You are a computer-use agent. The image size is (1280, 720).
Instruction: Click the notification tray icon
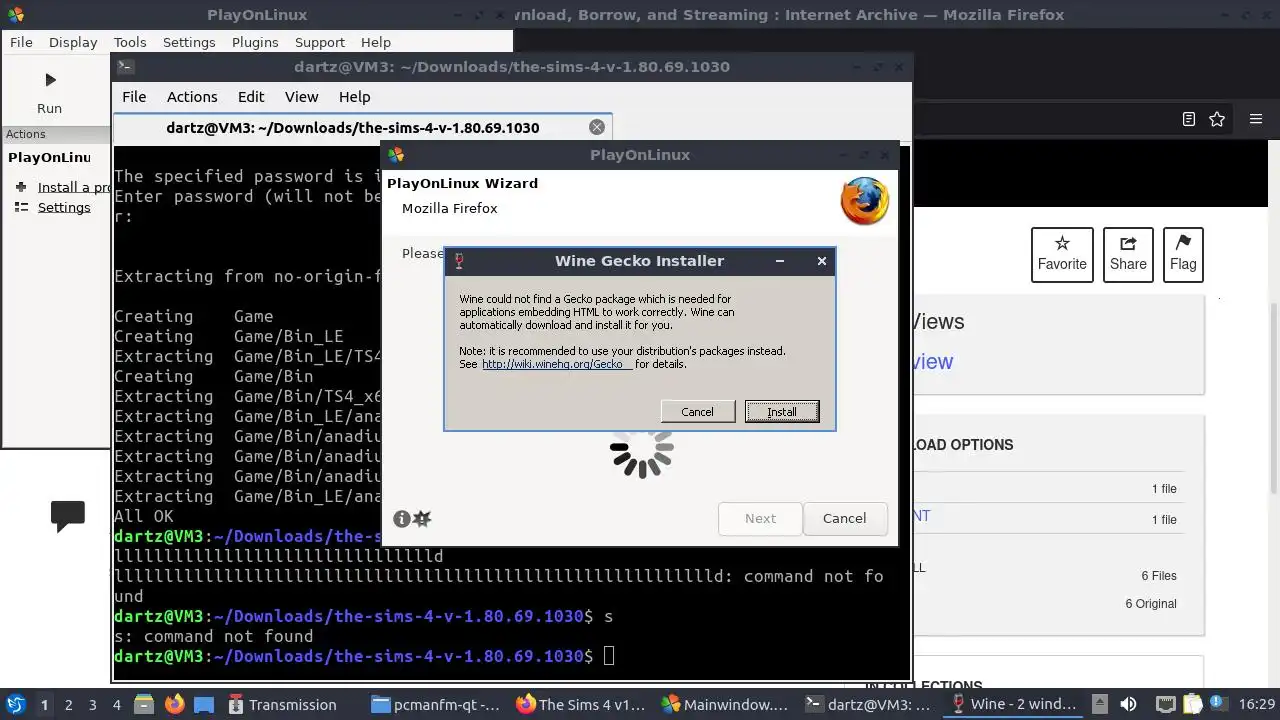(x=1220, y=704)
